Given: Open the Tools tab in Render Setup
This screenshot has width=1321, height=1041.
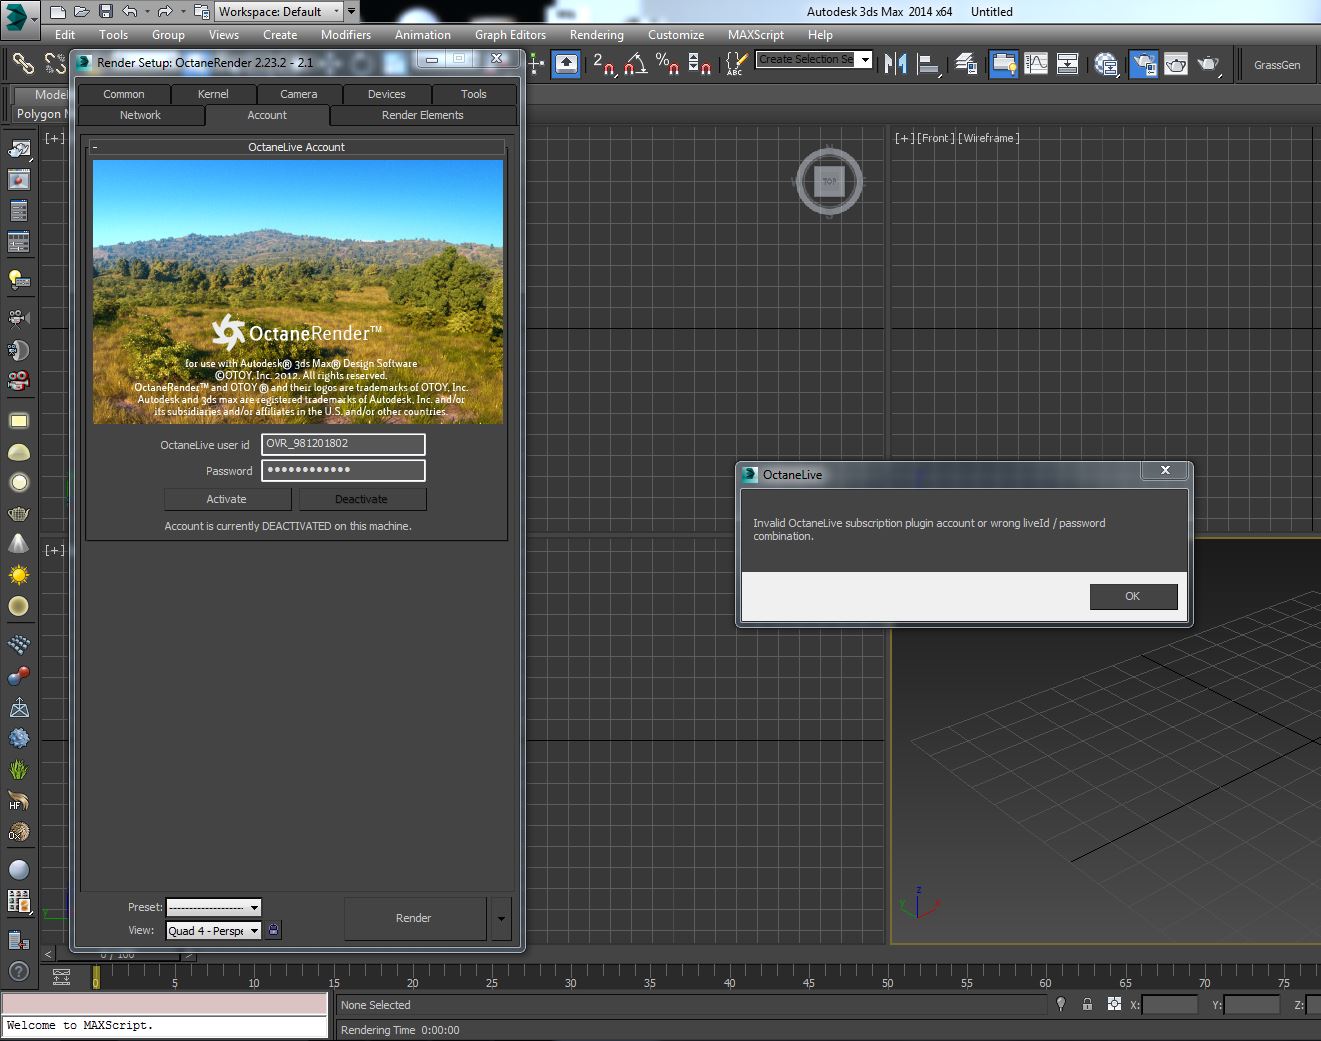Looking at the screenshot, I should click(474, 94).
